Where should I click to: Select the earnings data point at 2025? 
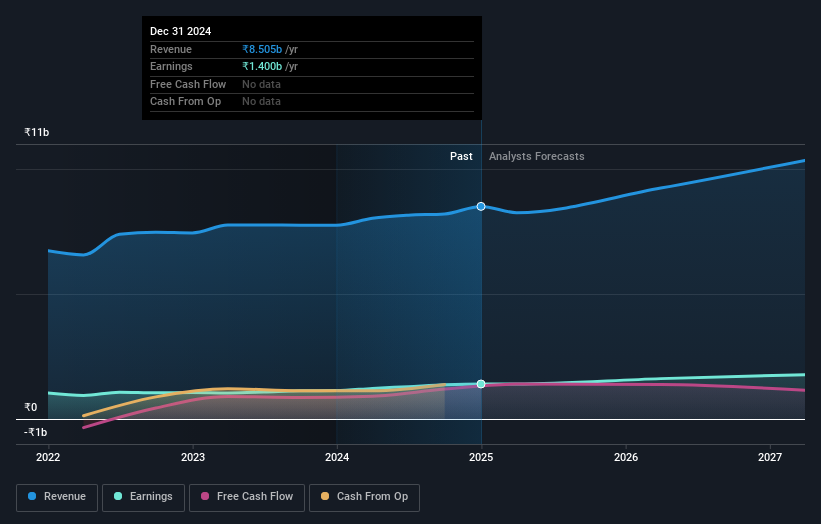pos(481,384)
